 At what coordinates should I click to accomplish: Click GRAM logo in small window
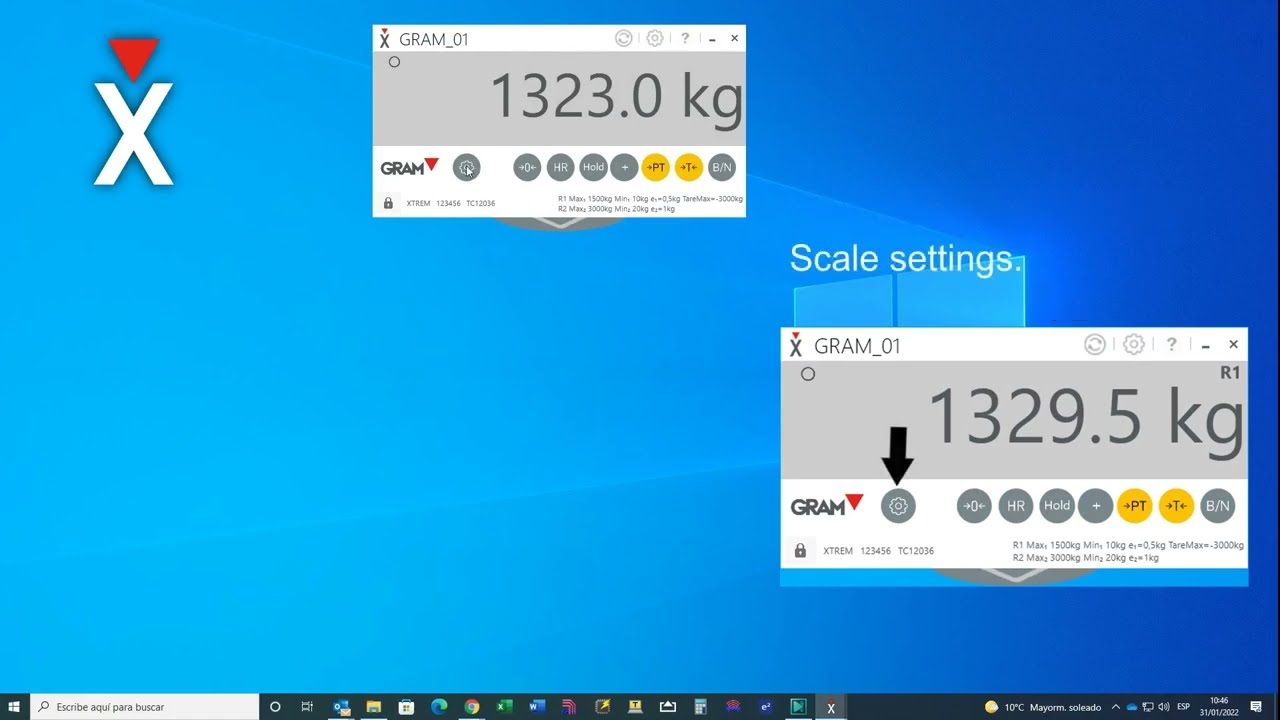[409, 167]
